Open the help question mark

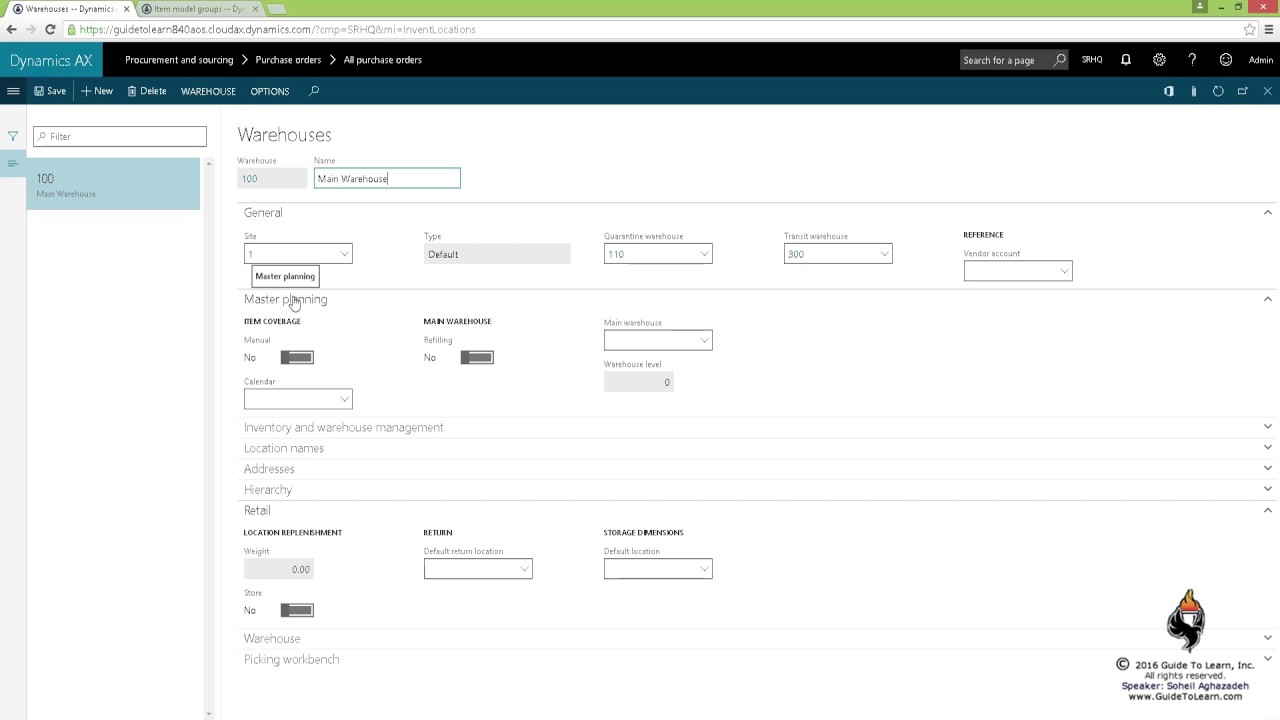(1192, 60)
